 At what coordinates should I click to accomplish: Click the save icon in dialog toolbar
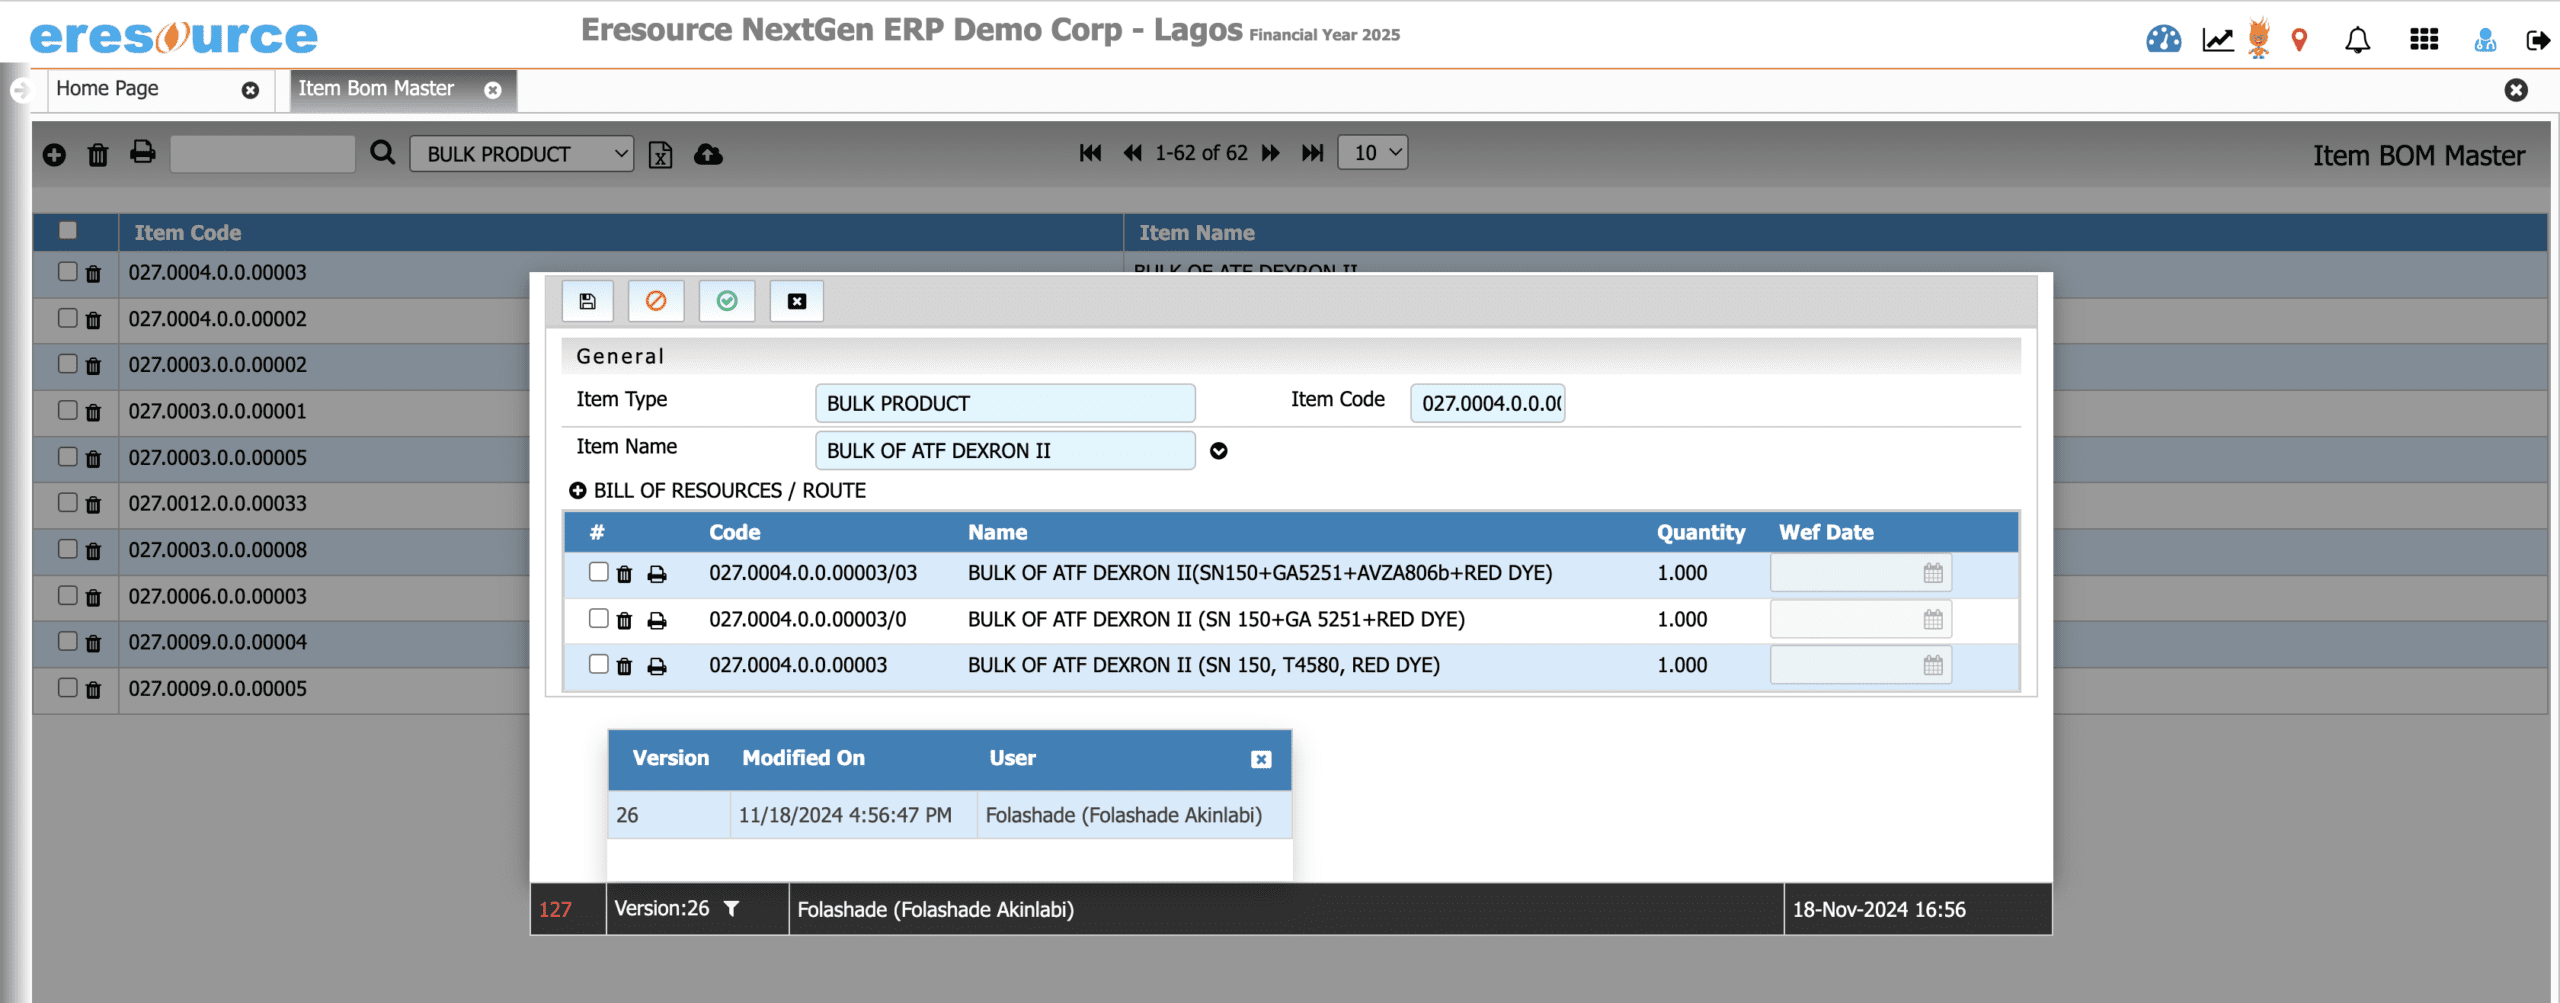pos(587,301)
